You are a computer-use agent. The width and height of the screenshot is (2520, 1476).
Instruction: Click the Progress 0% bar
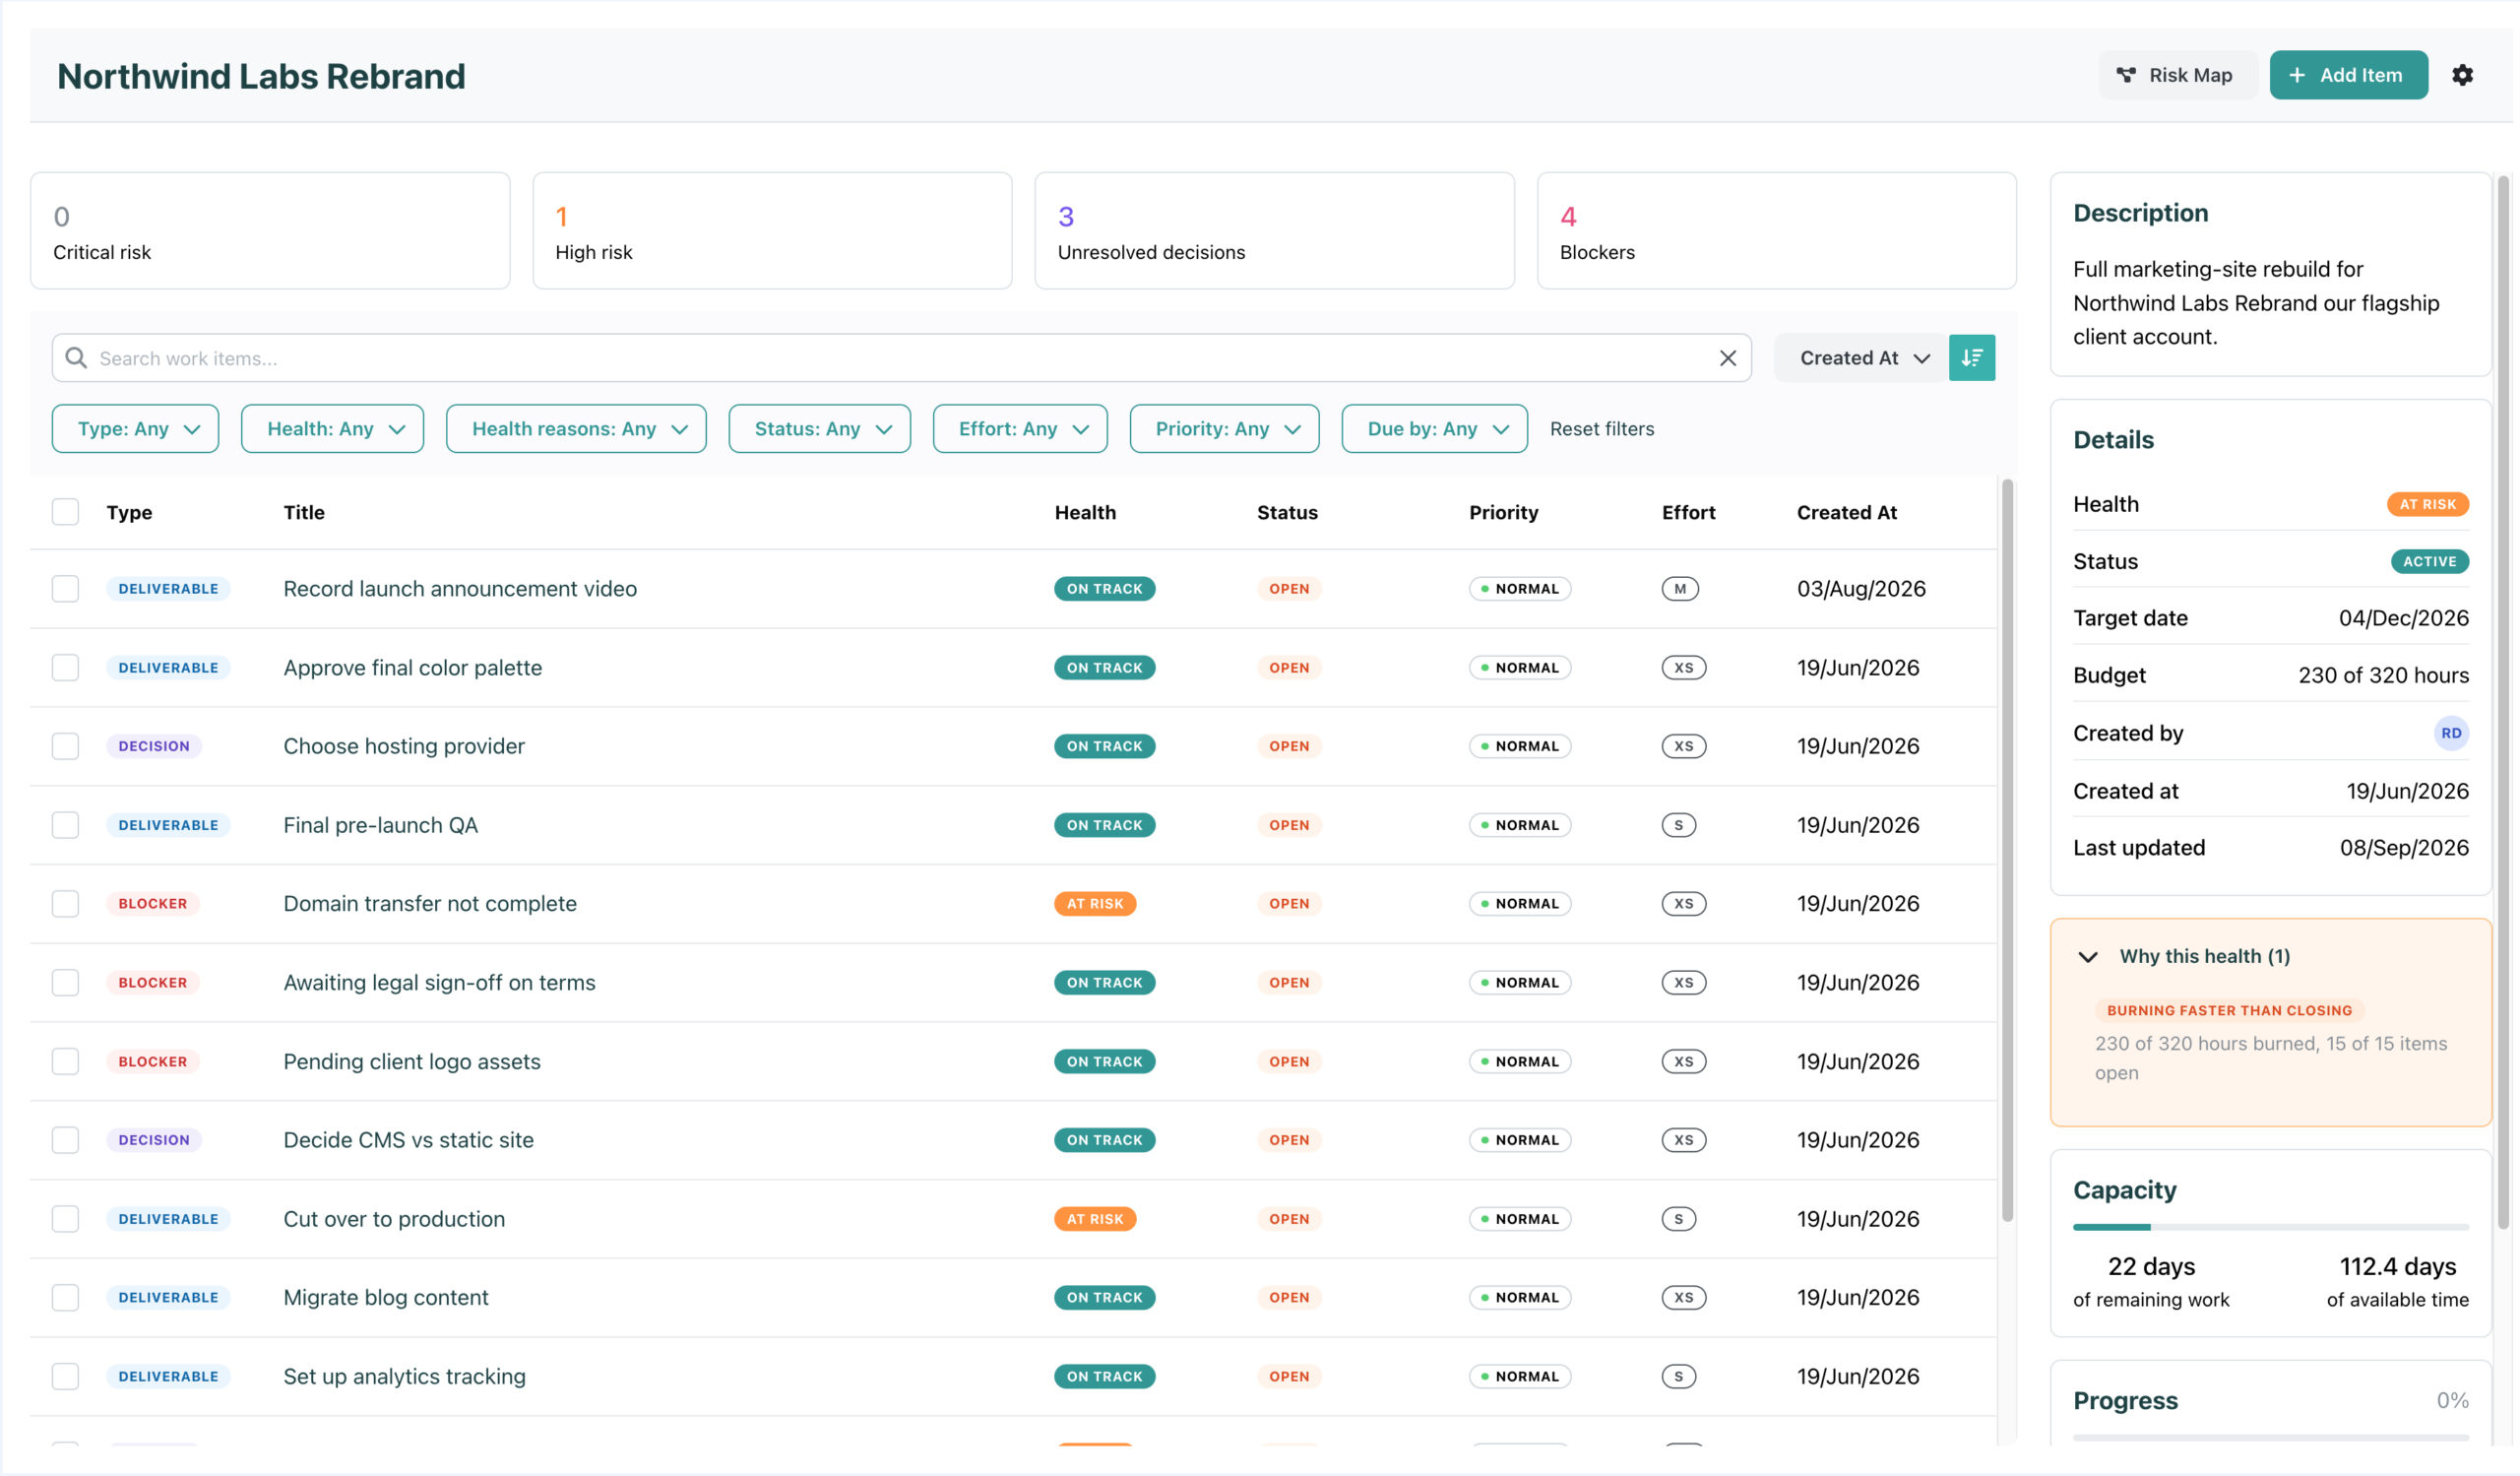pos(2270,1438)
